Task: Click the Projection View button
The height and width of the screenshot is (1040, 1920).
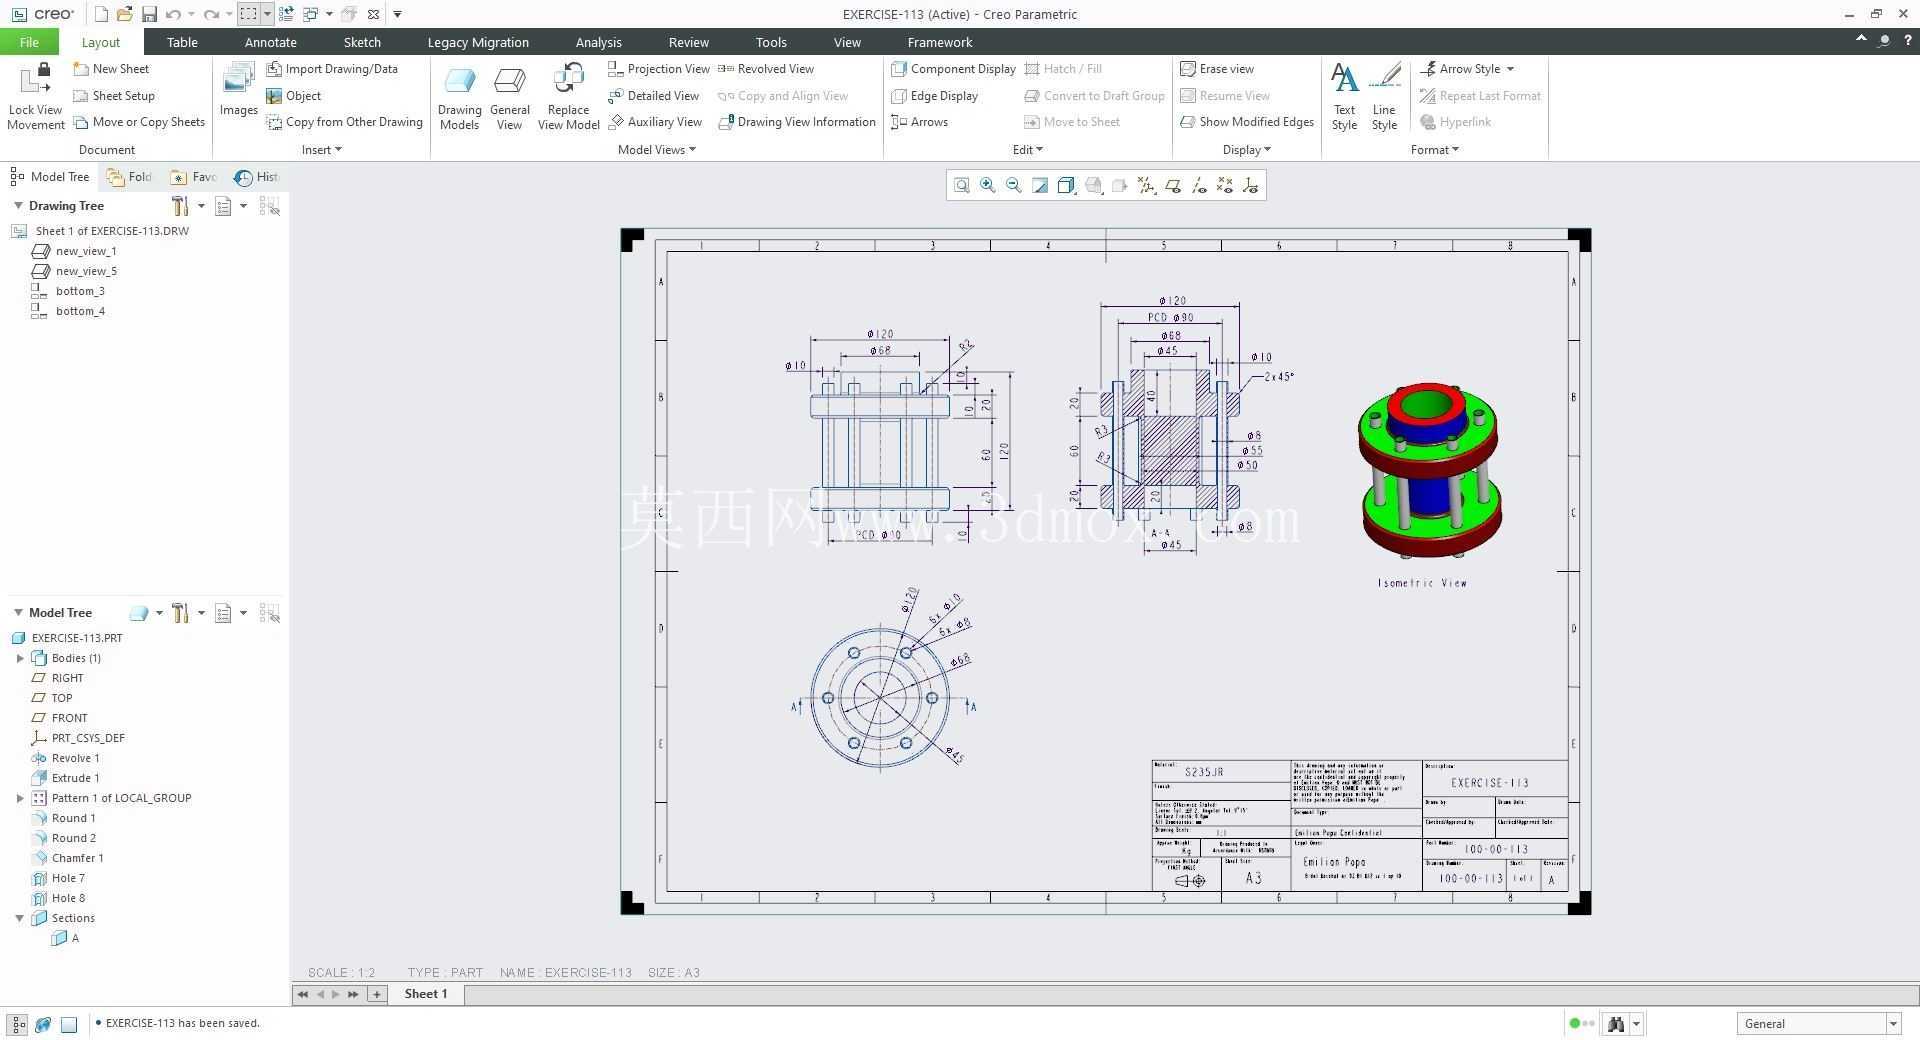Action: tap(659, 69)
